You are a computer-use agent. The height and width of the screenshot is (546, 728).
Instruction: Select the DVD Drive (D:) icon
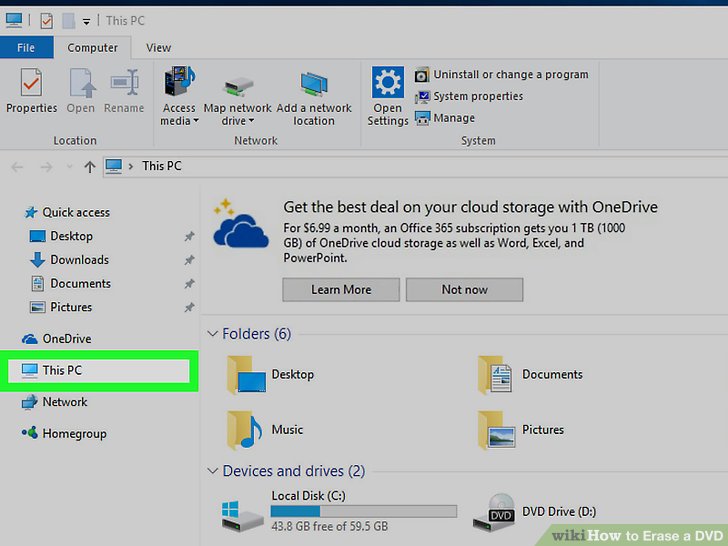pos(494,513)
